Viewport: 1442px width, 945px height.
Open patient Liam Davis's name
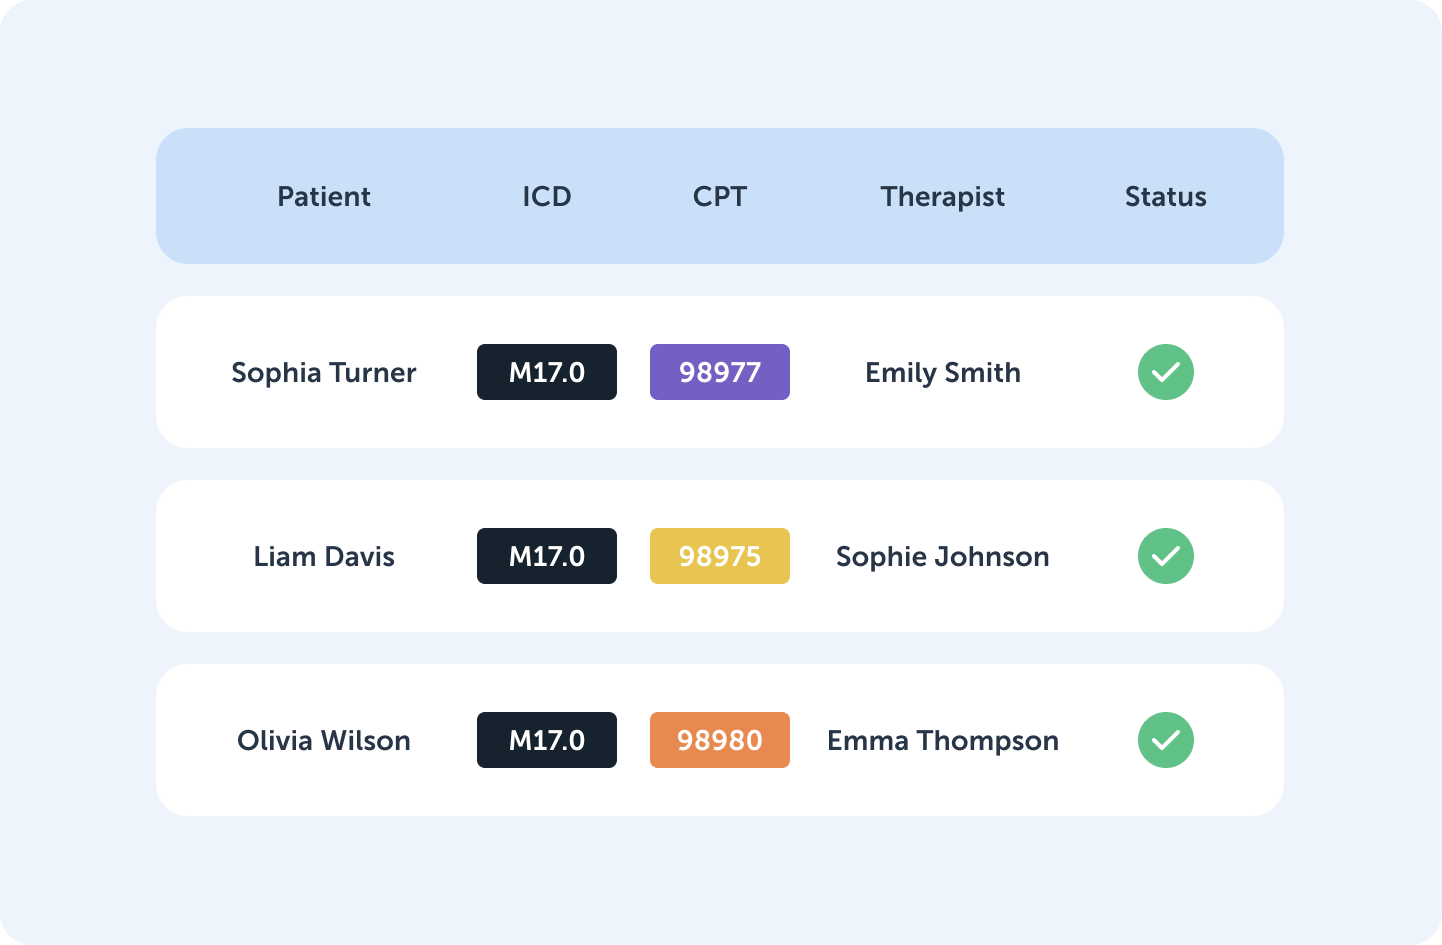tap(324, 556)
